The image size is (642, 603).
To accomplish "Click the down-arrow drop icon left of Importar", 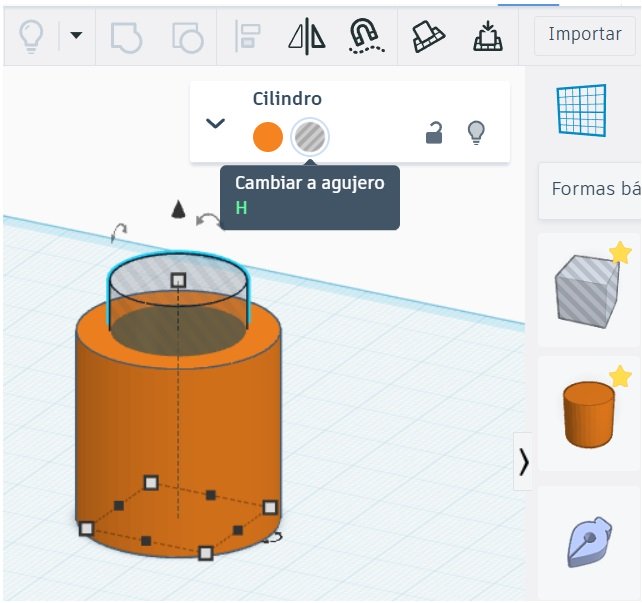I will (x=487, y=36).
